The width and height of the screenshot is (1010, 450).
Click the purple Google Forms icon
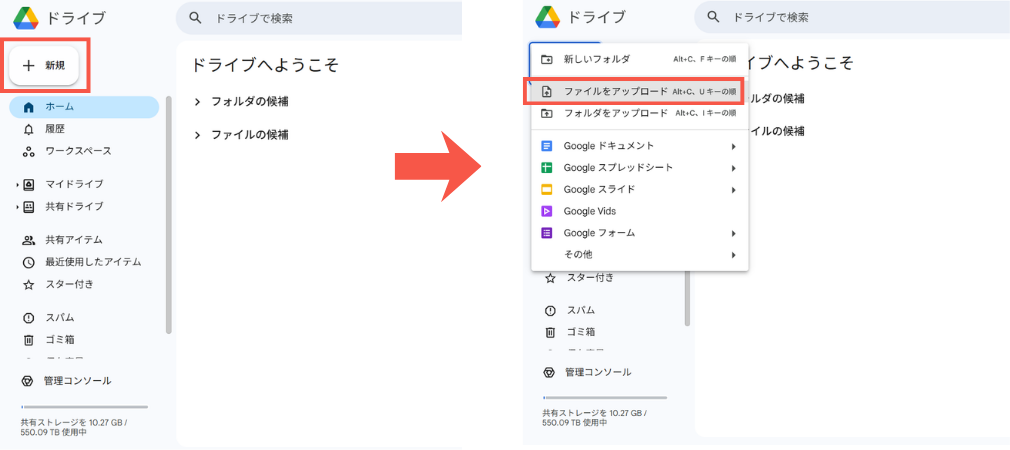[x=547, y=233]
